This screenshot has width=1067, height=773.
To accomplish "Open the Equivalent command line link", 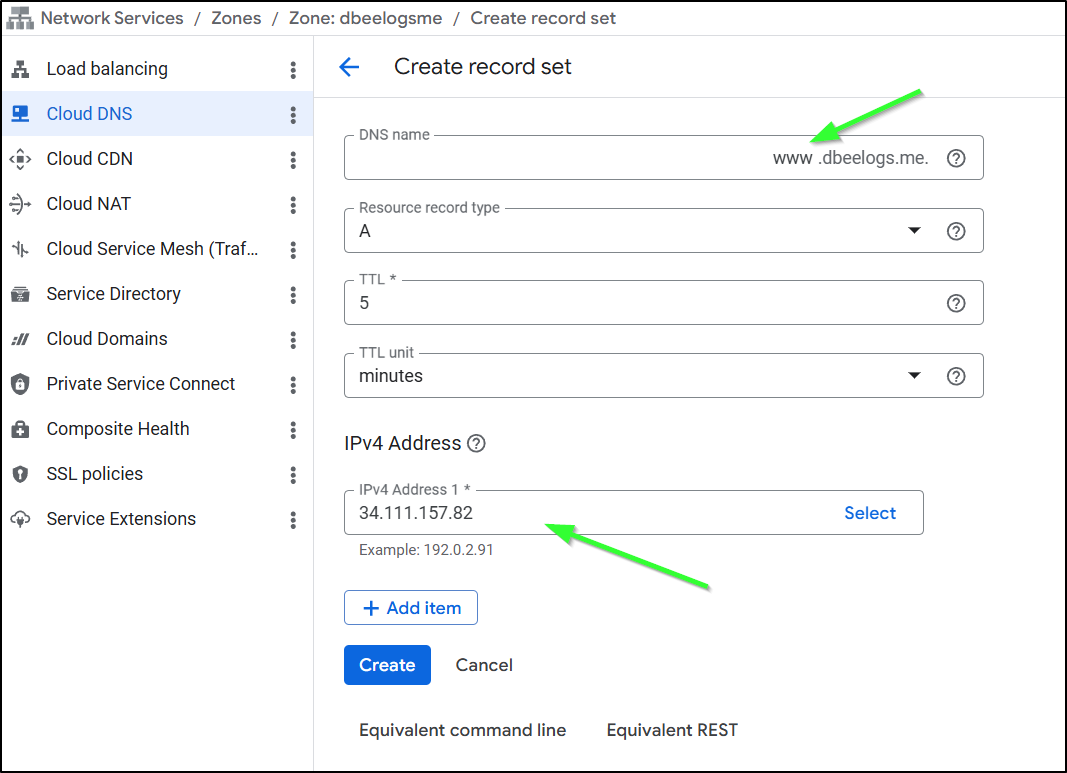I will pos(462,730).
